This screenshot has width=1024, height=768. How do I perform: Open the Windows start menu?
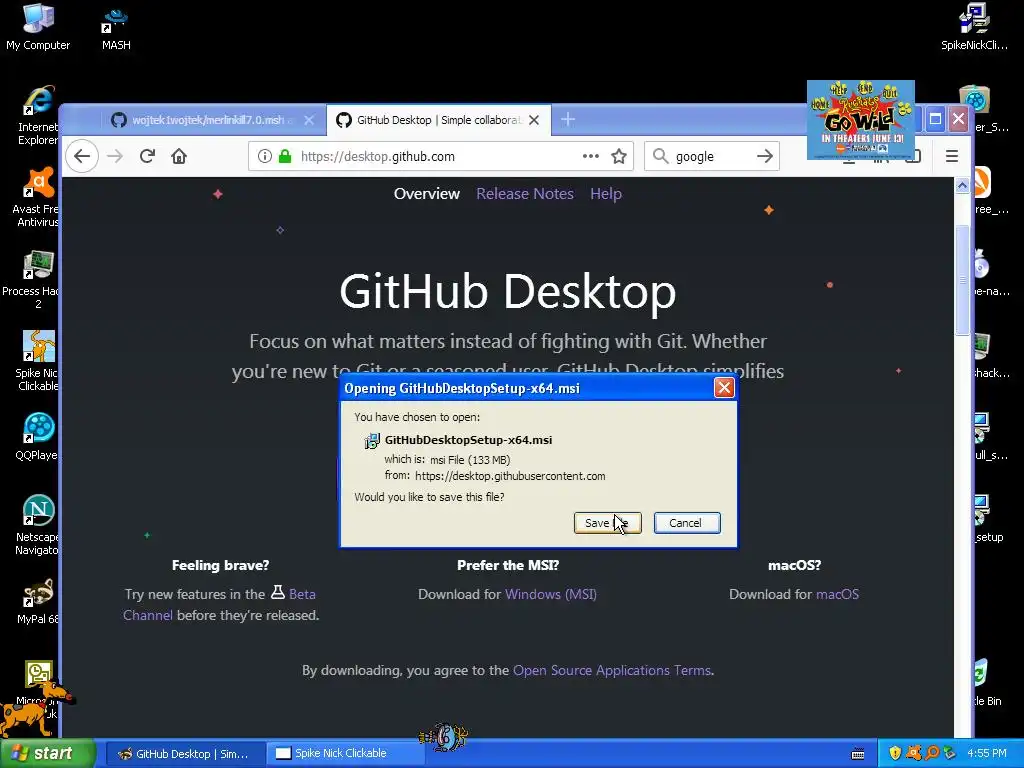[x=47, y=754]
